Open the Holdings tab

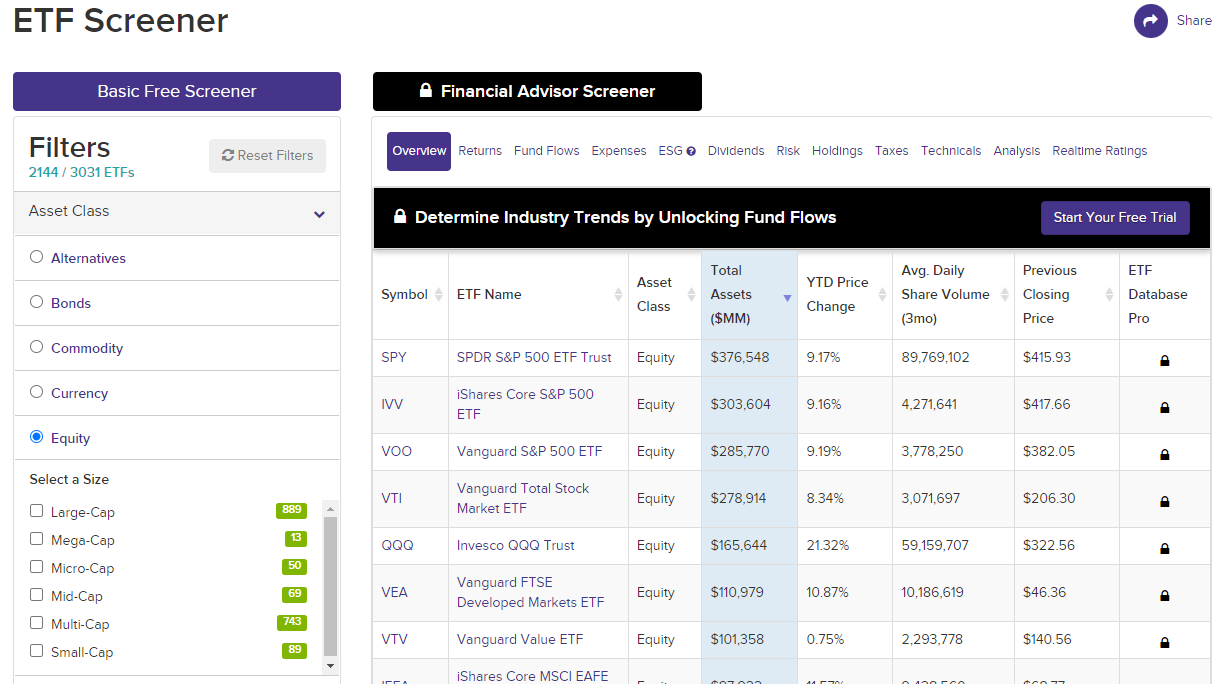[x=837, y=151]
